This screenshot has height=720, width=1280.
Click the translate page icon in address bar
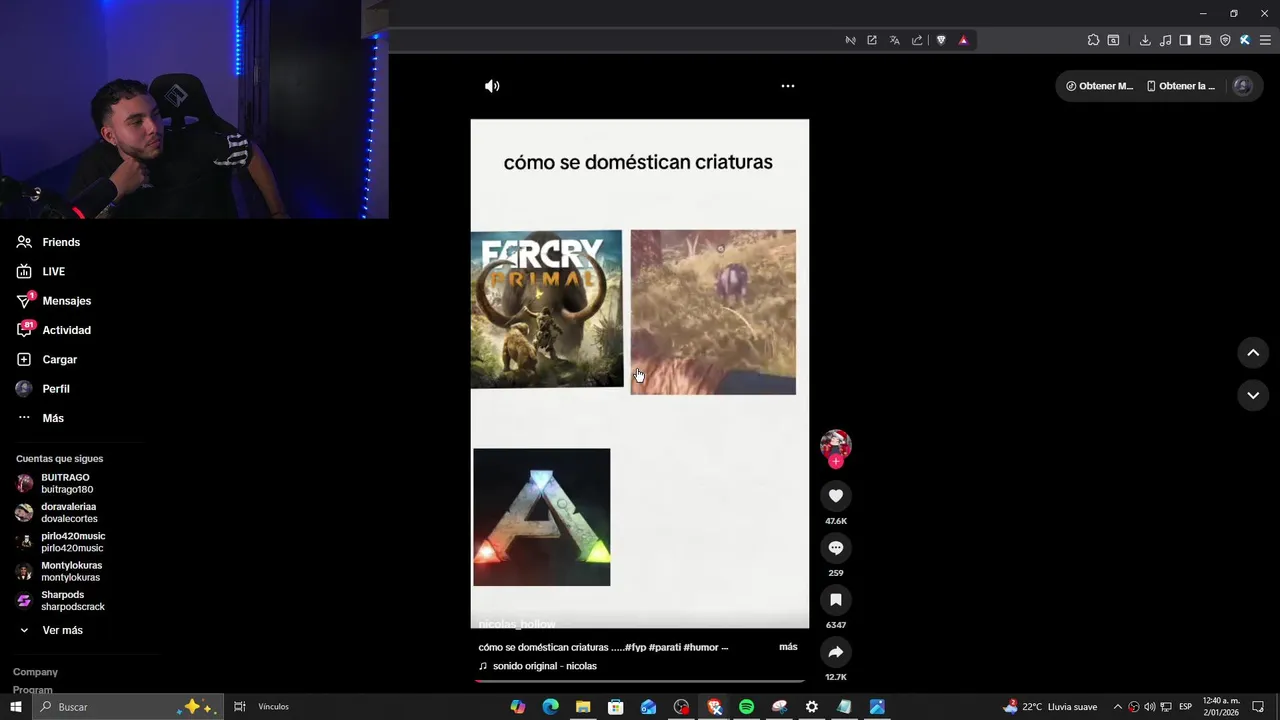click(894, 40)
